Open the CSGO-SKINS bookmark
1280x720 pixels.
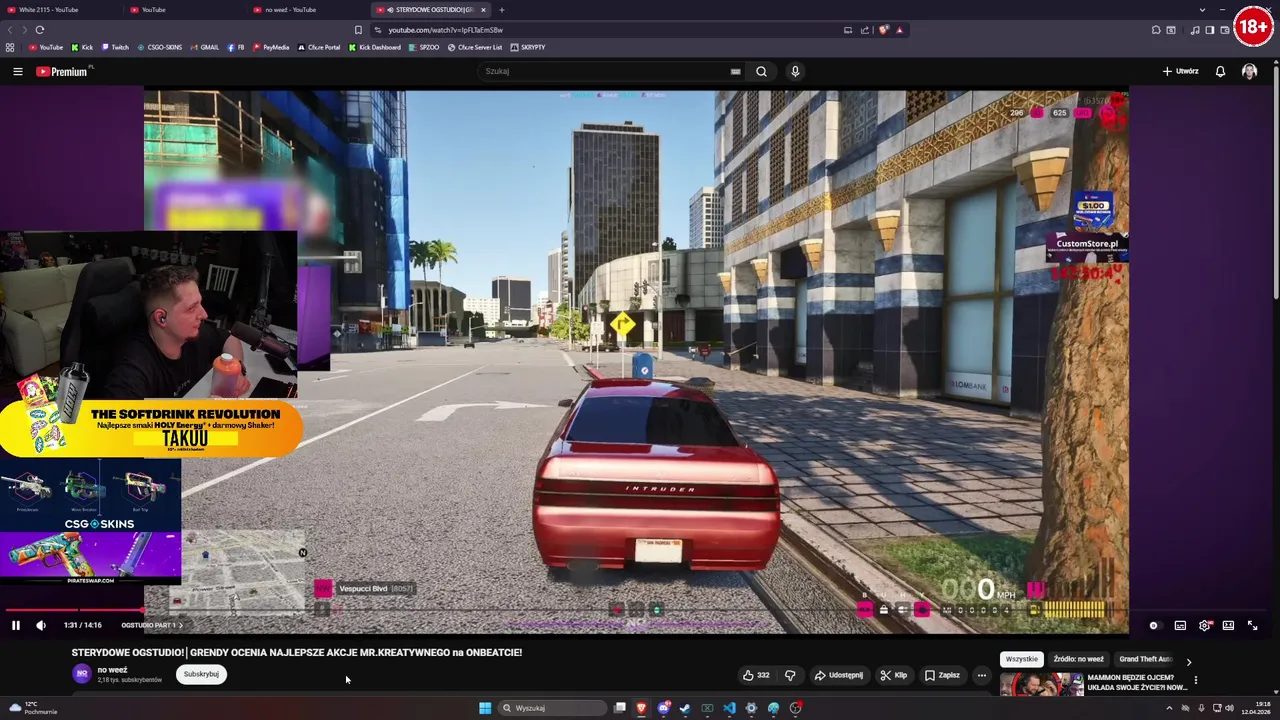[160, 47]
